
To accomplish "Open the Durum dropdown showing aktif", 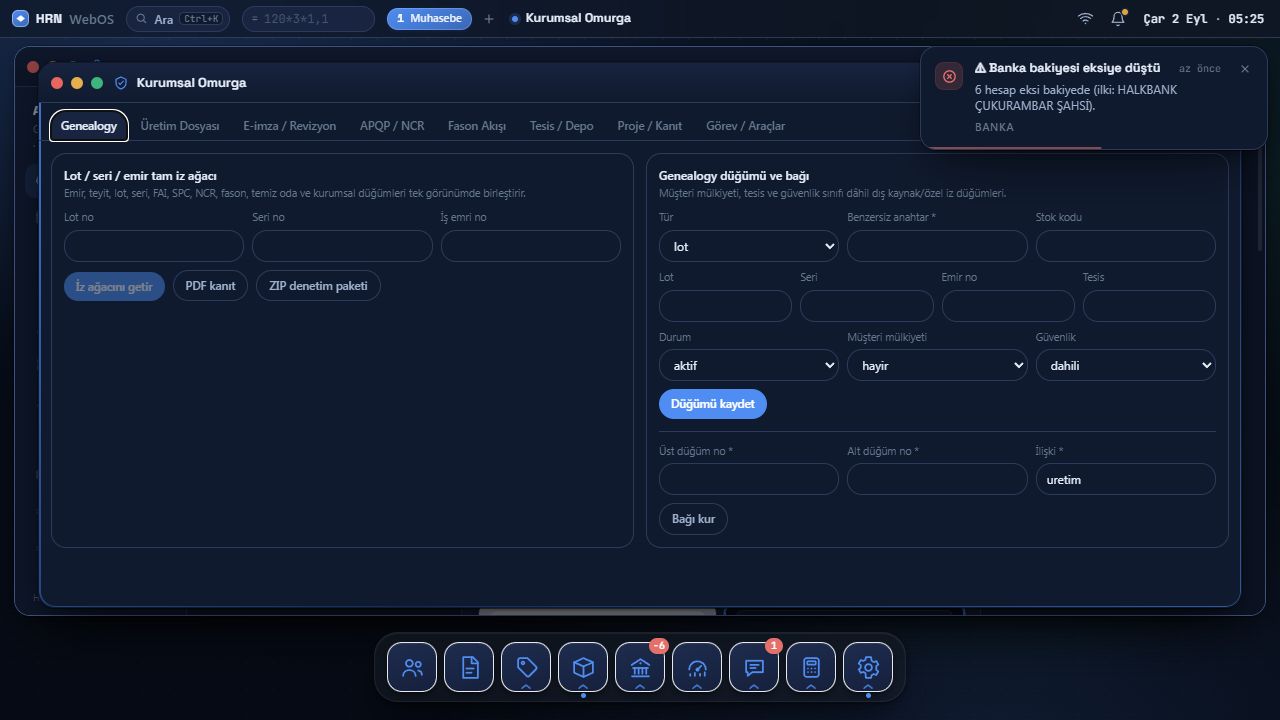I will point(749,366).
